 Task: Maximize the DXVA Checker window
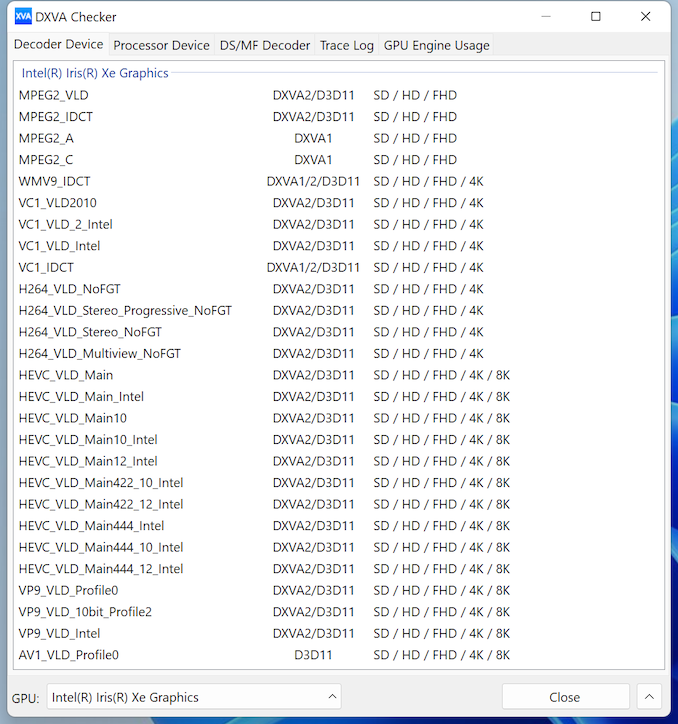596,17
